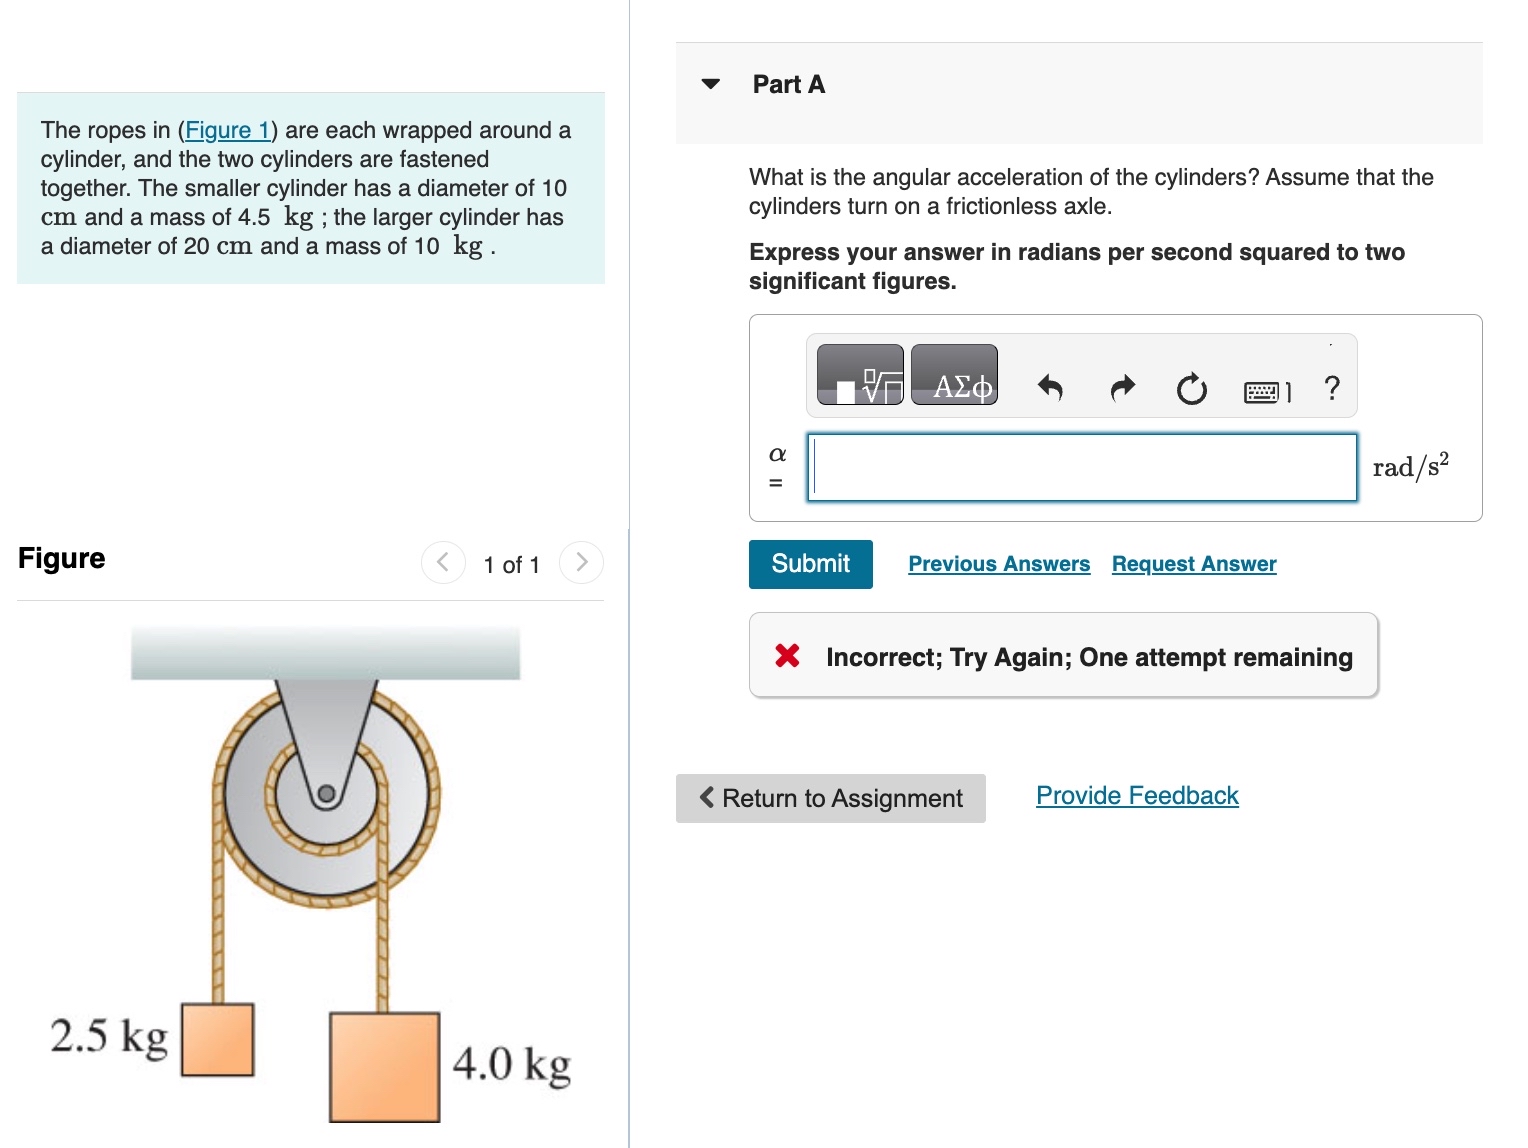
Task: Open equation editor help with the question mark
Action: (1331, 389)
